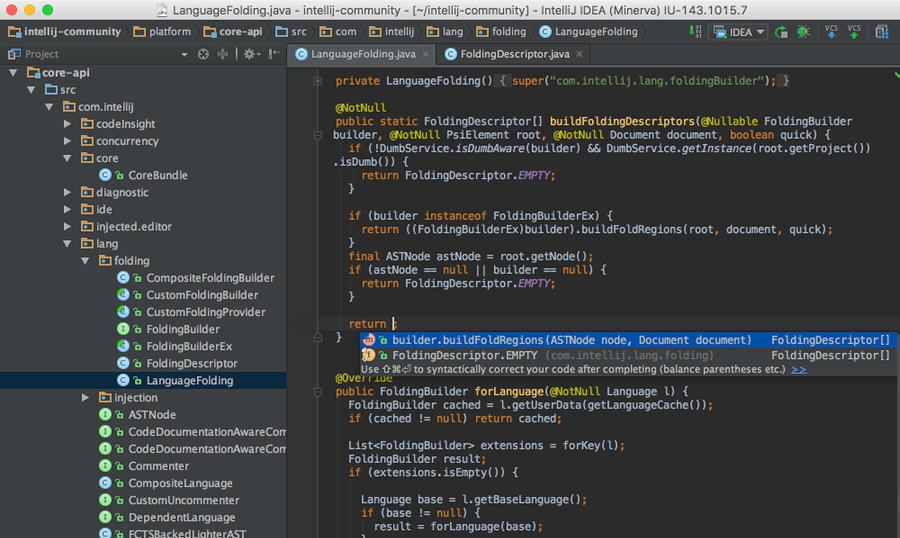
Task: Open the Project panel settings gear
Action: pyautogui.click(x=251, y=54)
